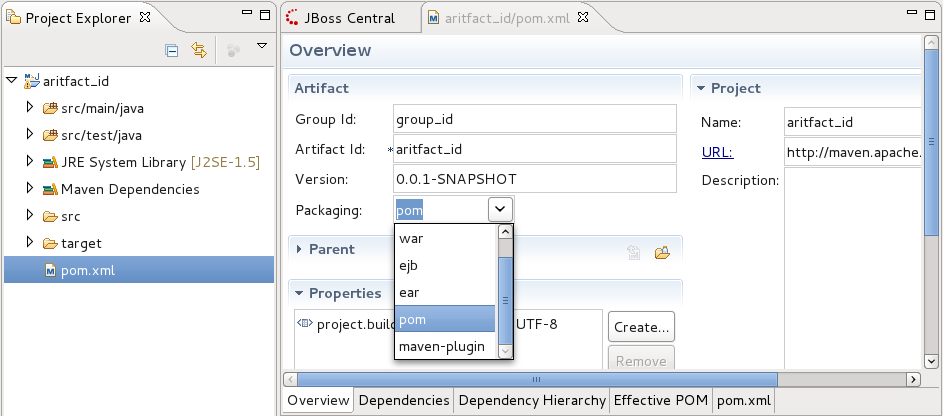Click the src folder icon
Viewport: 943px width, 416px height.
tap(50, 216)
